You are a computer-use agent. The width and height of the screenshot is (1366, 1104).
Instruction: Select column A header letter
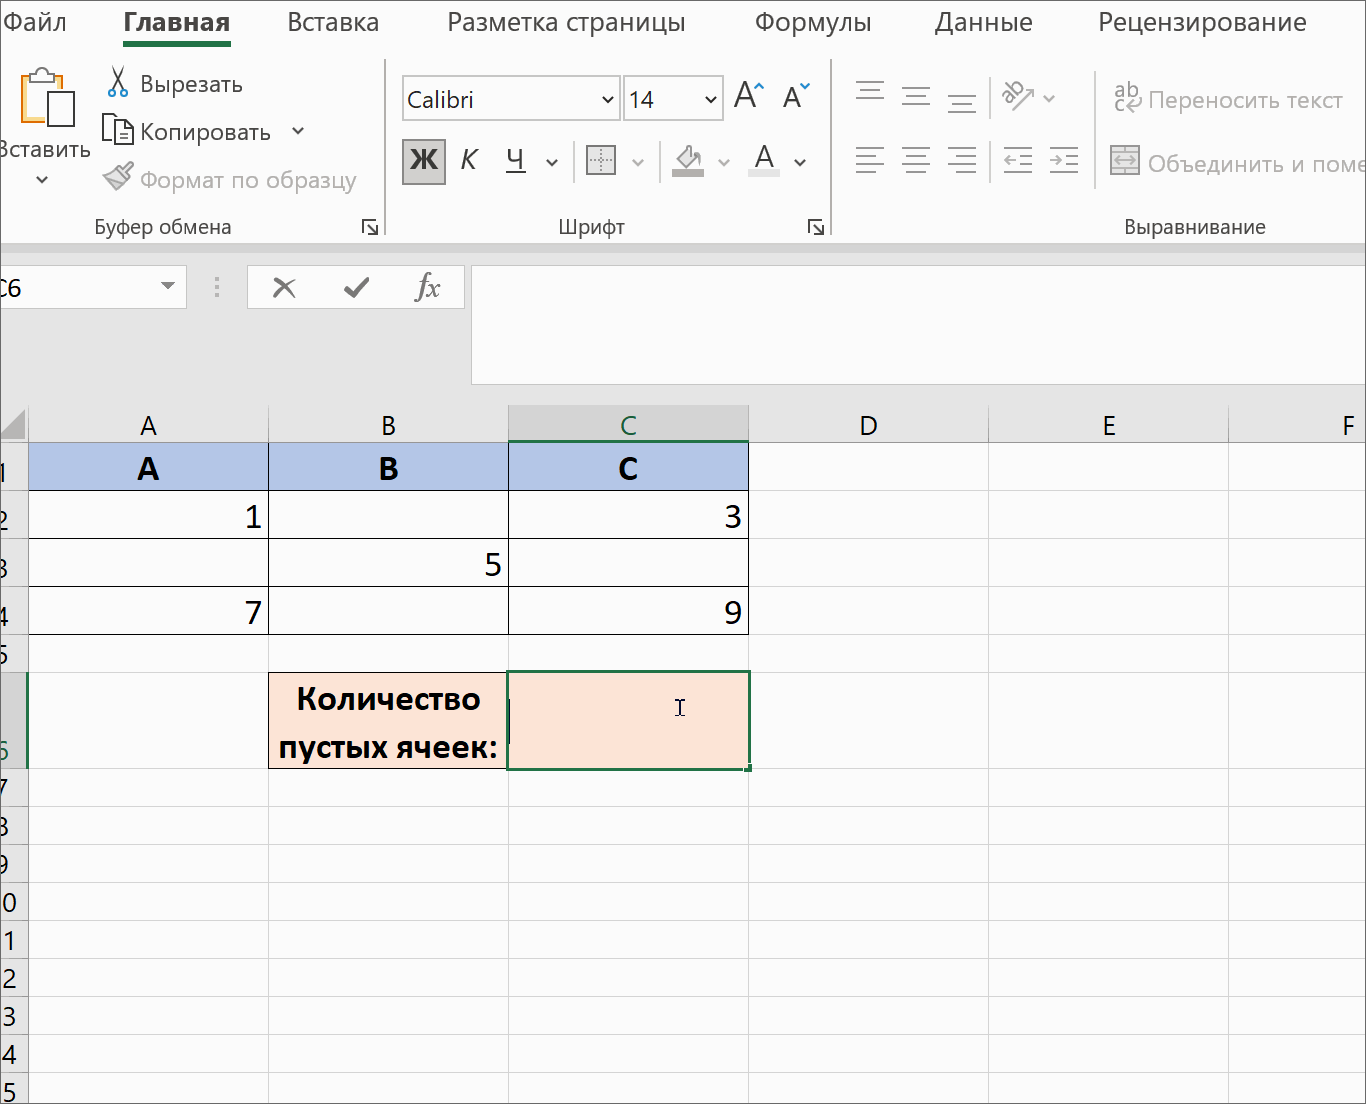coord(148,425)
